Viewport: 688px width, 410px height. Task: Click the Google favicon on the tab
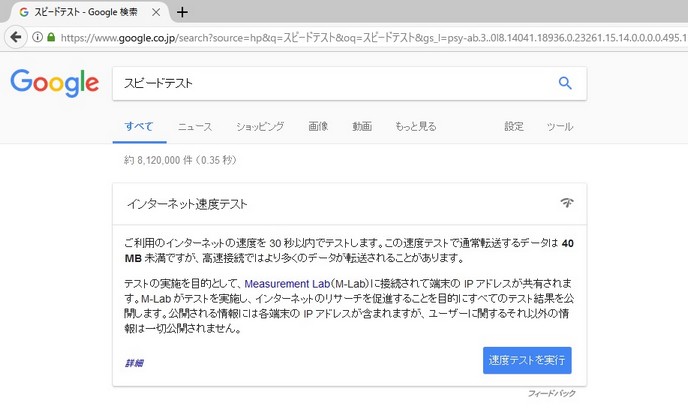(24, 12)
